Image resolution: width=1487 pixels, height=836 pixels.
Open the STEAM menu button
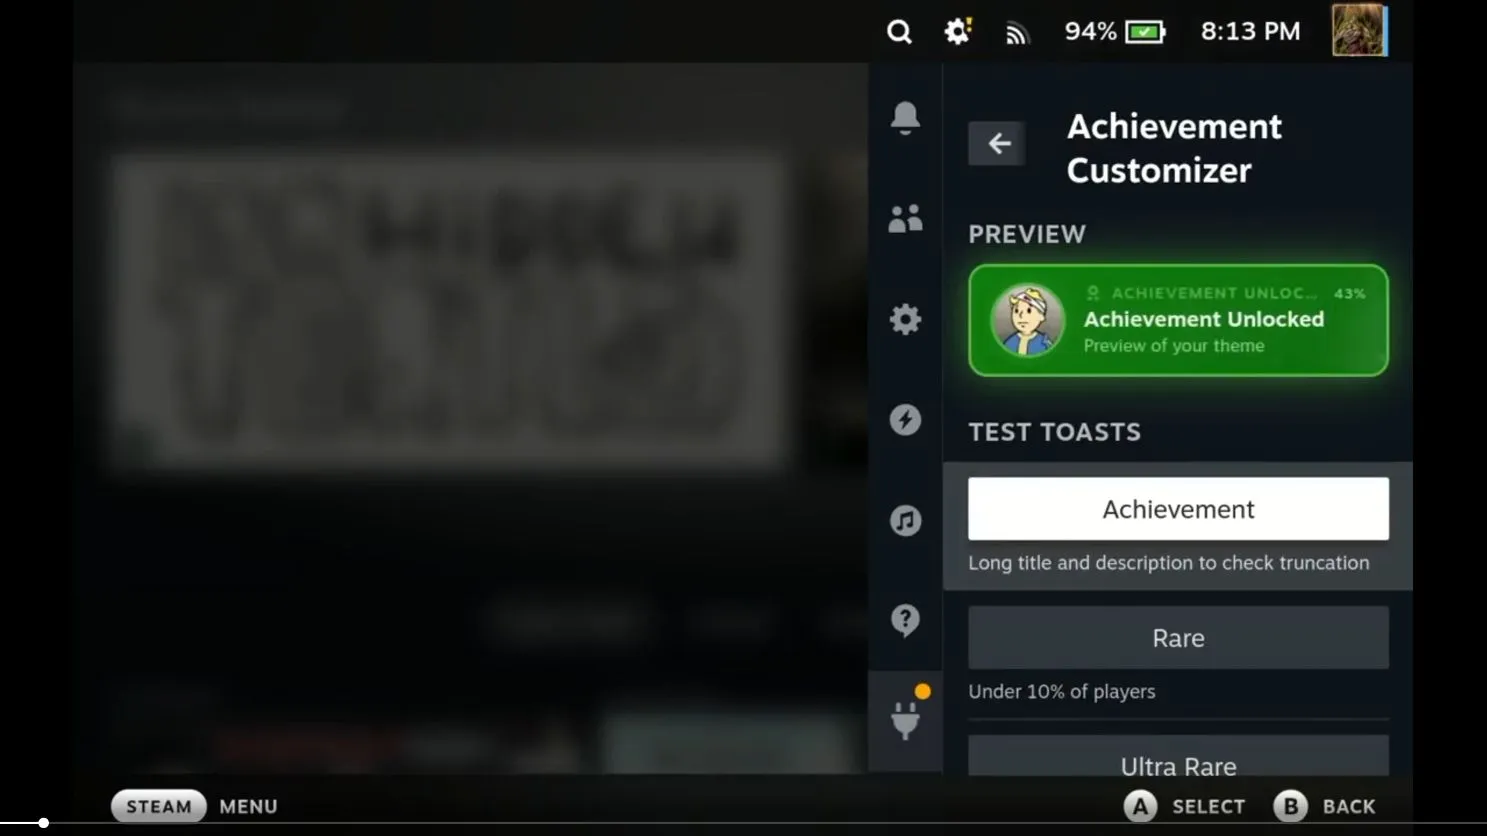(158, 806)
